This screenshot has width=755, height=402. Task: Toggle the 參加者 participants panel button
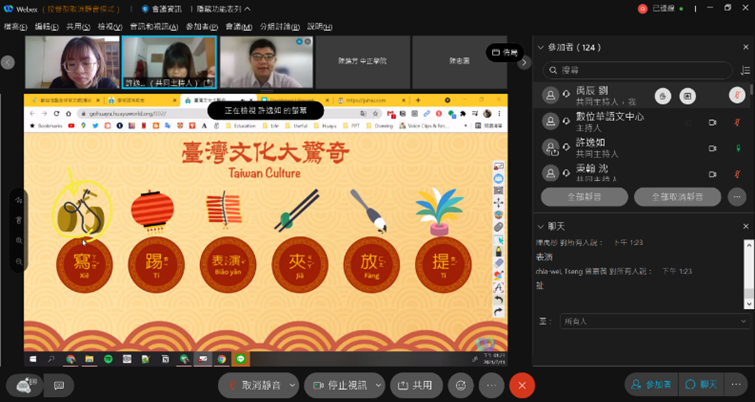point(651,384)
